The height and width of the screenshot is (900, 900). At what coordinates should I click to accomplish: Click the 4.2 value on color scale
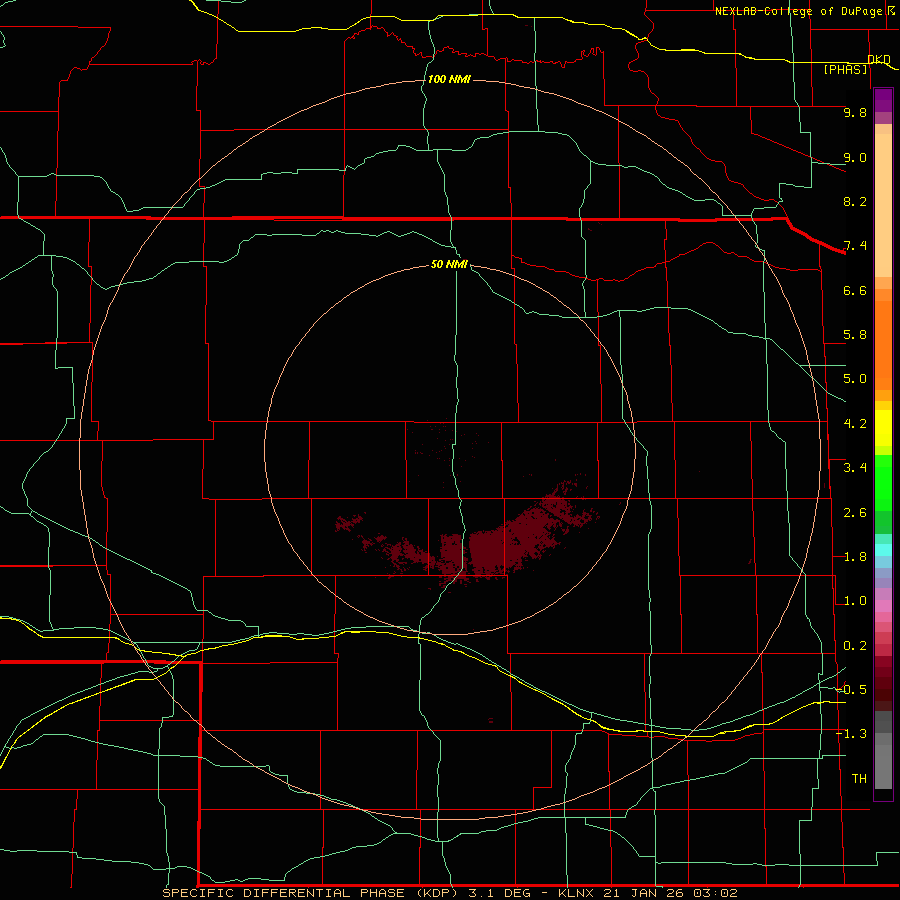coord(855,424)
